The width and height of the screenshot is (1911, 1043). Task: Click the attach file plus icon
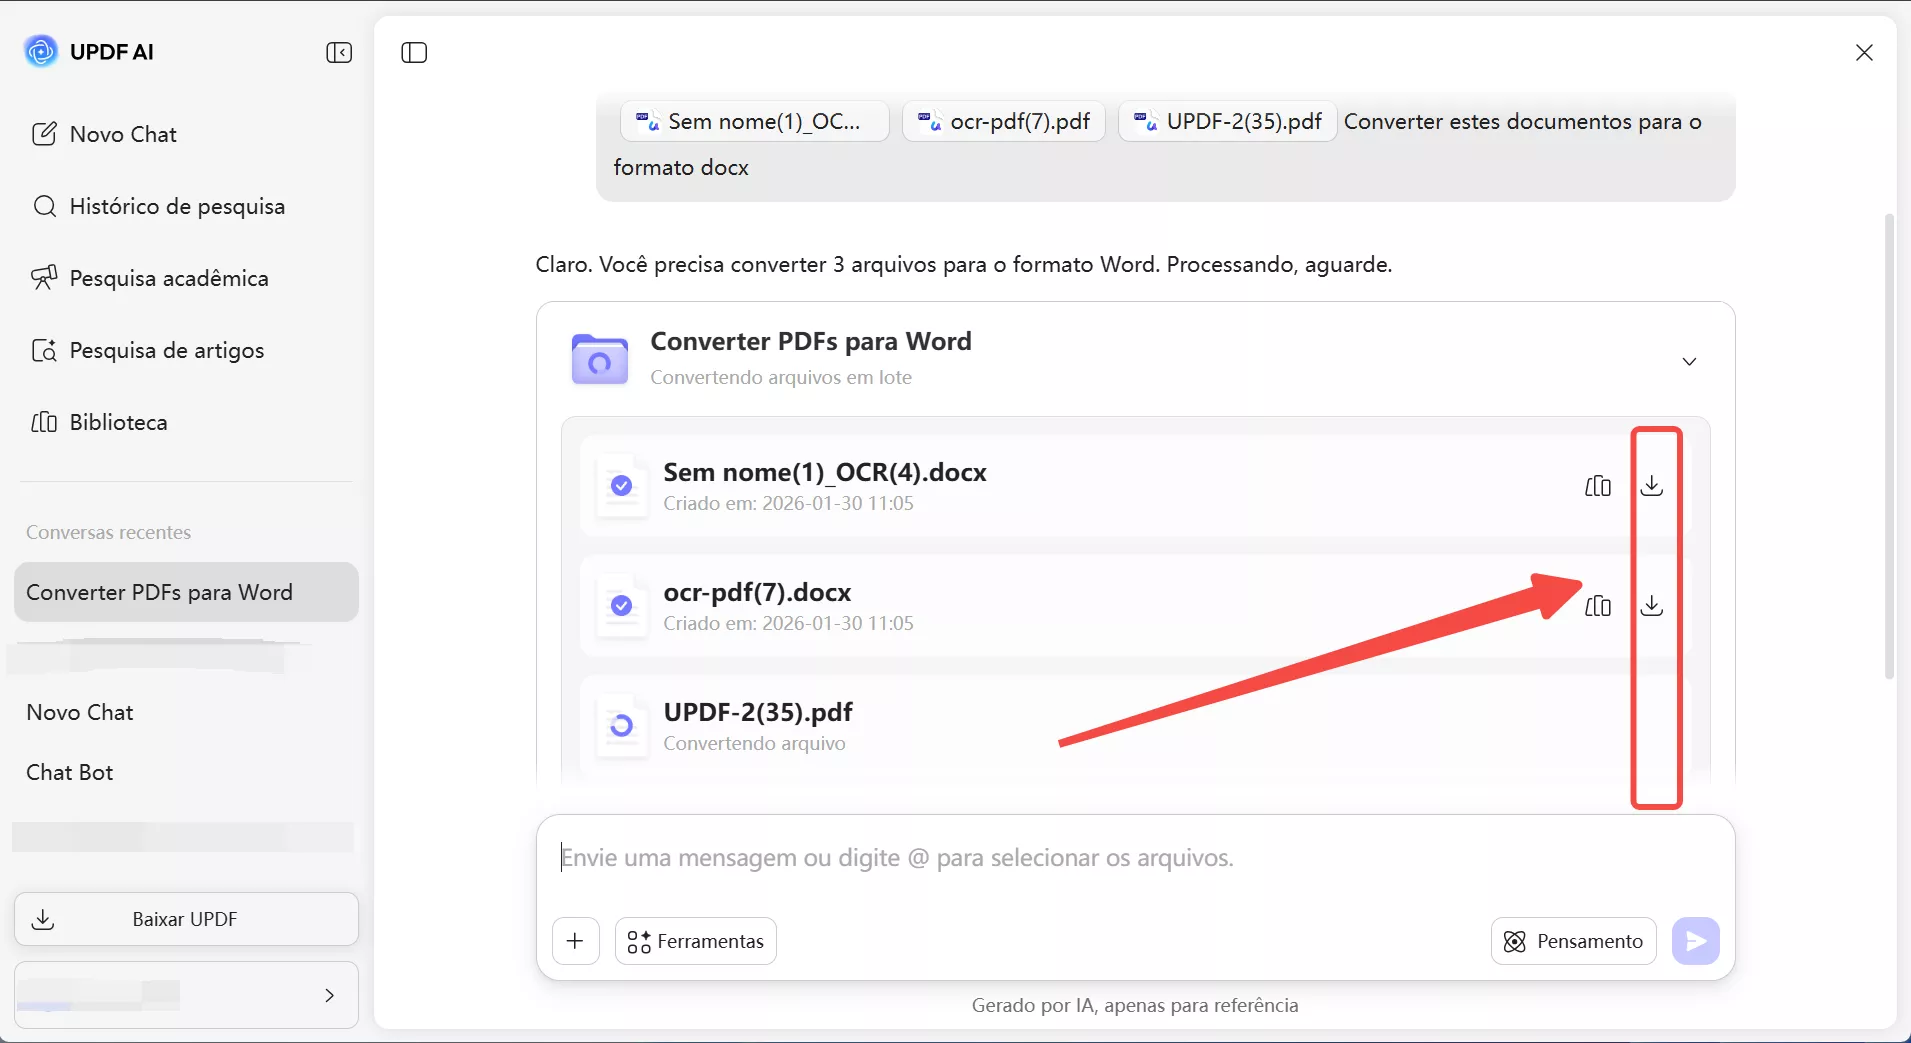(x=575, y=940)
